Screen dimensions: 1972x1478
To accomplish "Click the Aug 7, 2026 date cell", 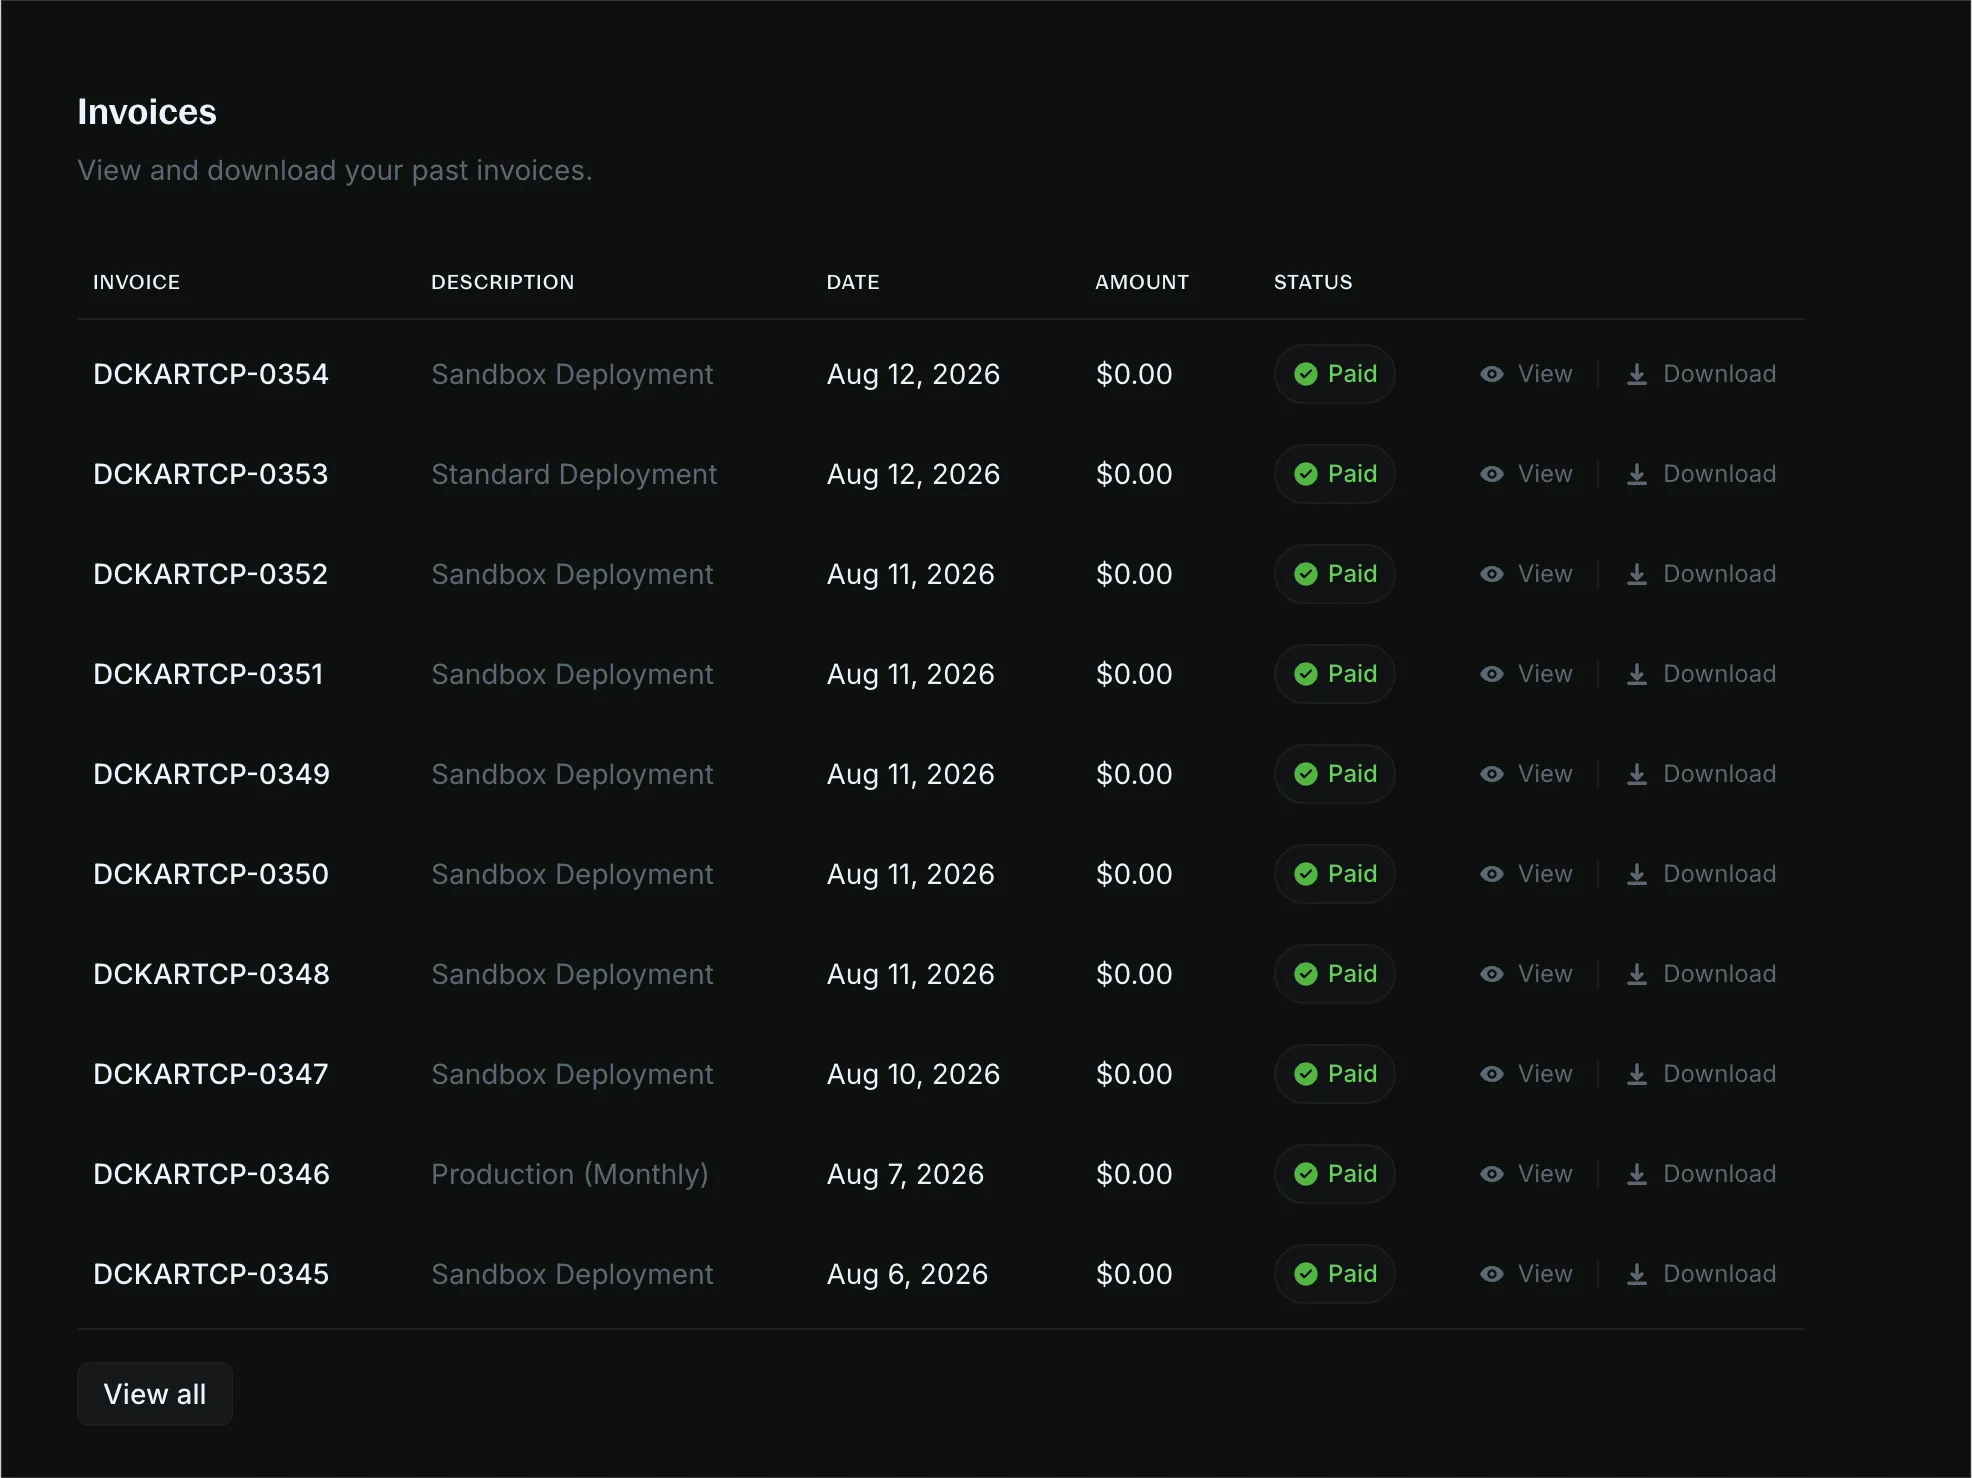I will pyautogui.click(x=905, y=1174).
